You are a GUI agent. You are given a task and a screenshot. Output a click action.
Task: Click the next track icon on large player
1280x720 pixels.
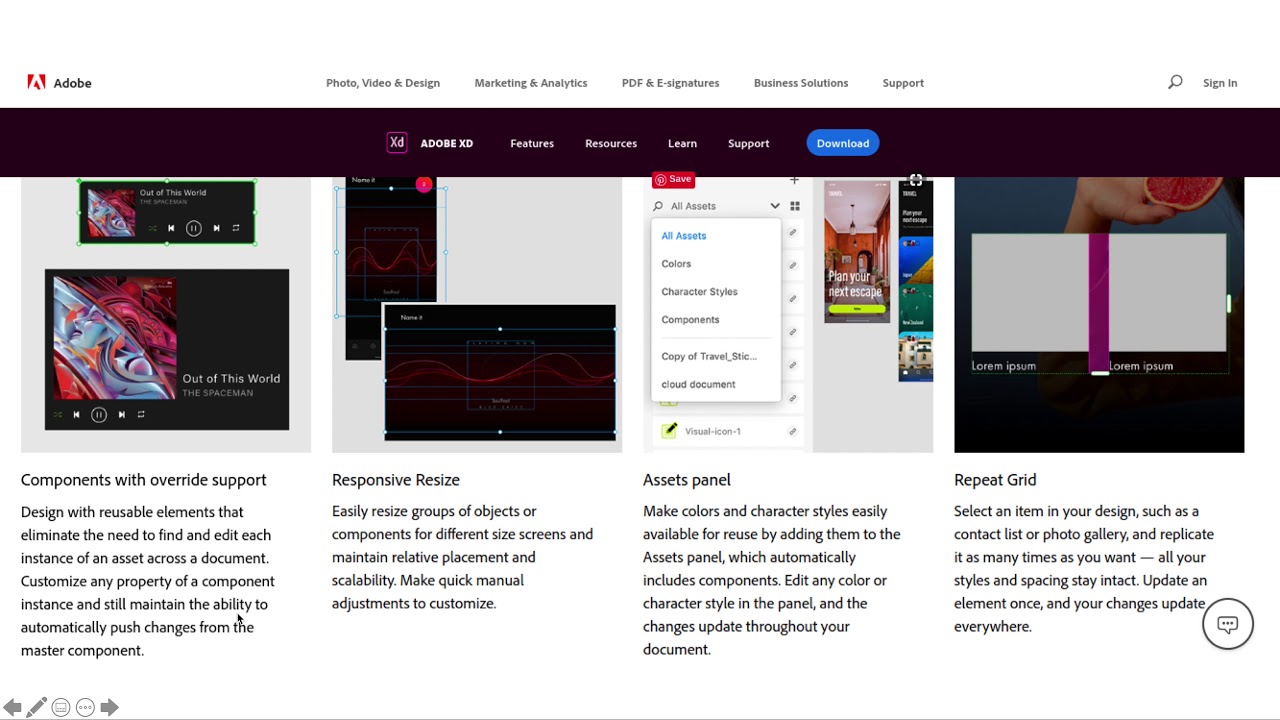(x=122, y=414)
